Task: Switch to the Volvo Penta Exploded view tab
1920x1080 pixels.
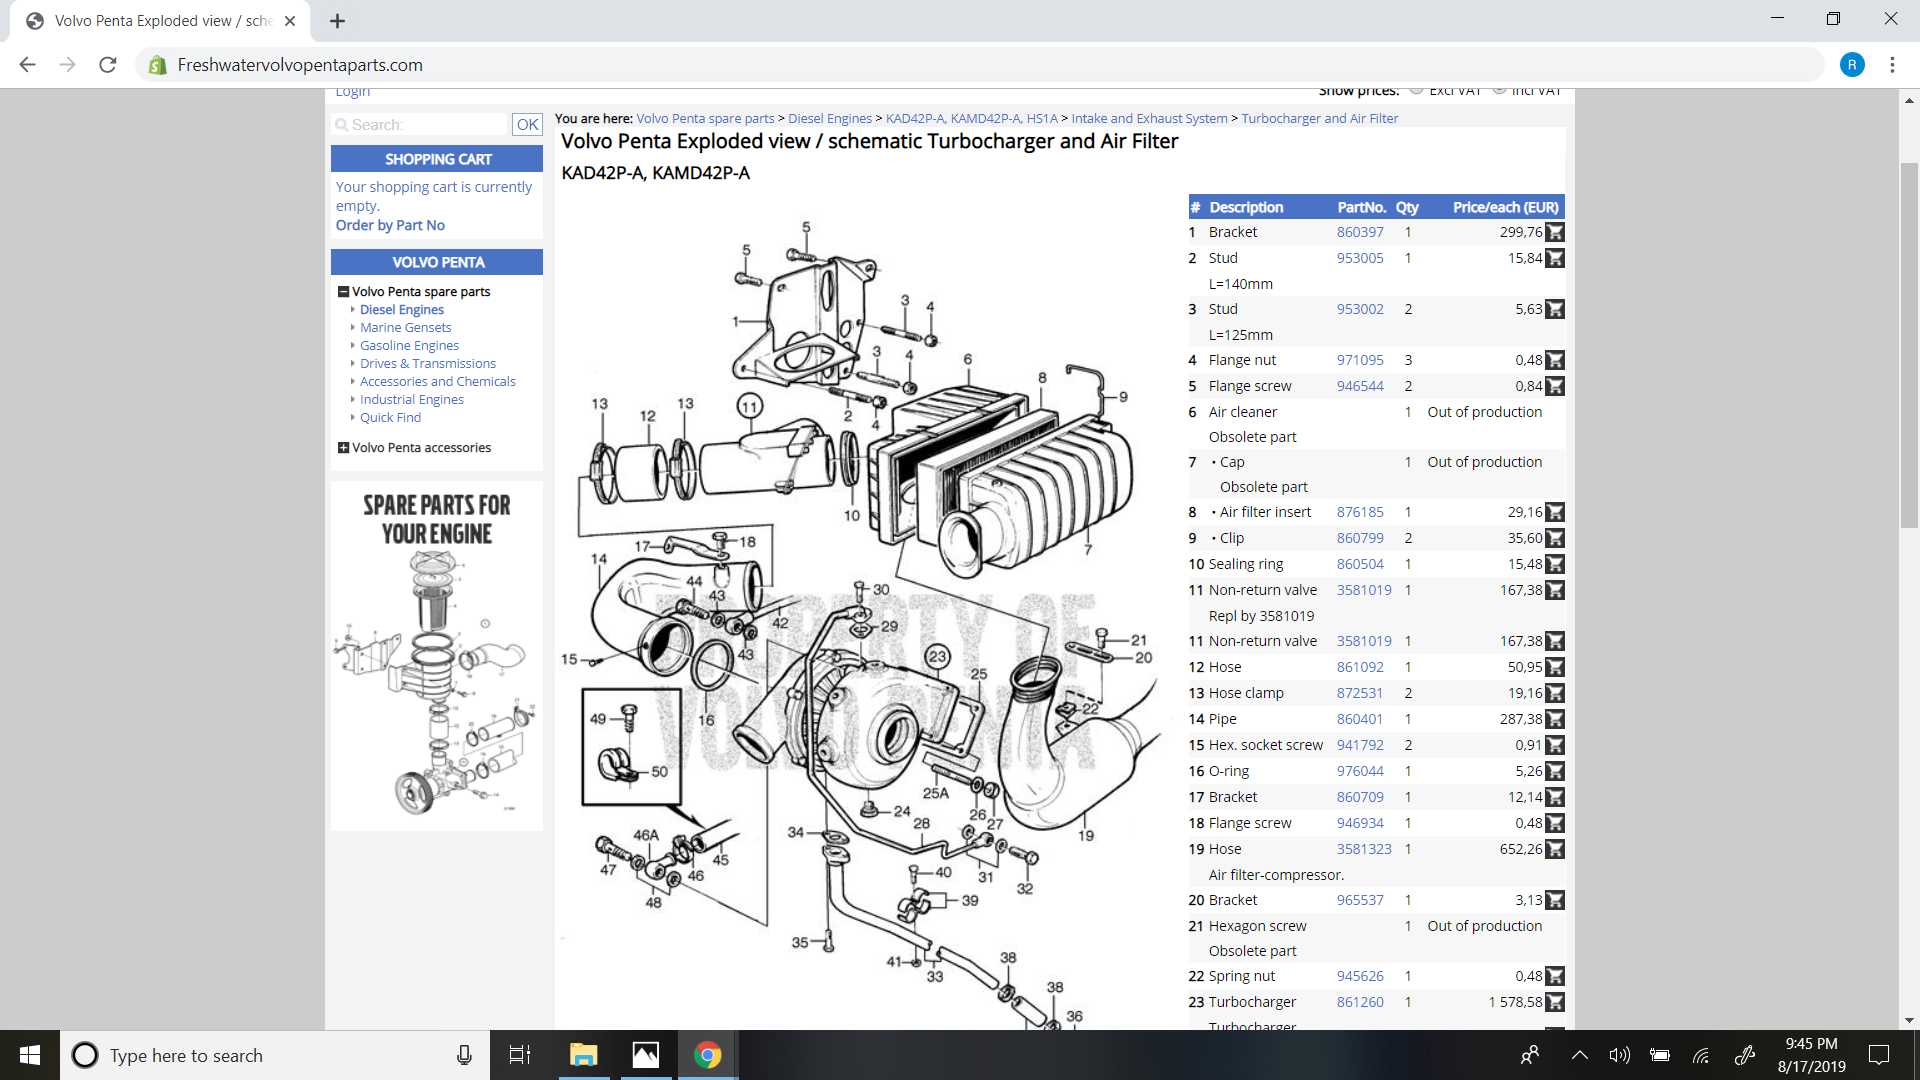Action: pos(160,21)
